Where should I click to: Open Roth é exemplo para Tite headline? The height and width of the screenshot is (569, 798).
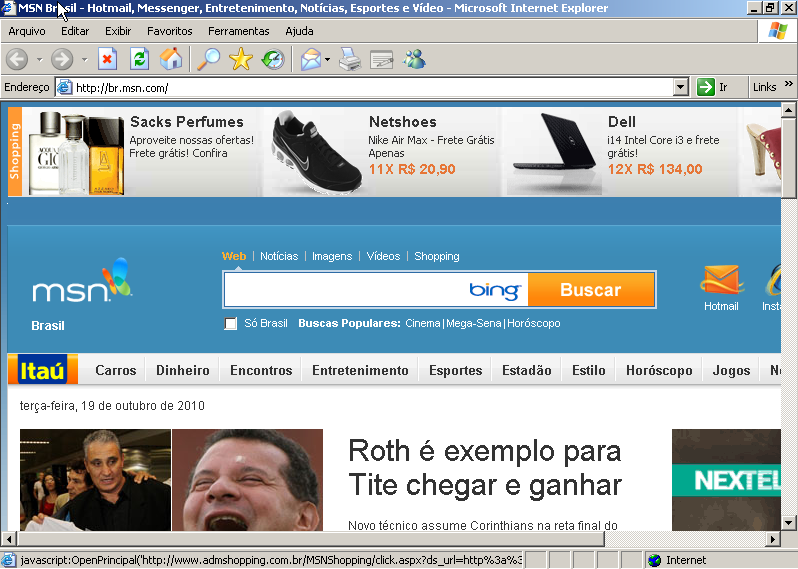[x=485, y=467]
